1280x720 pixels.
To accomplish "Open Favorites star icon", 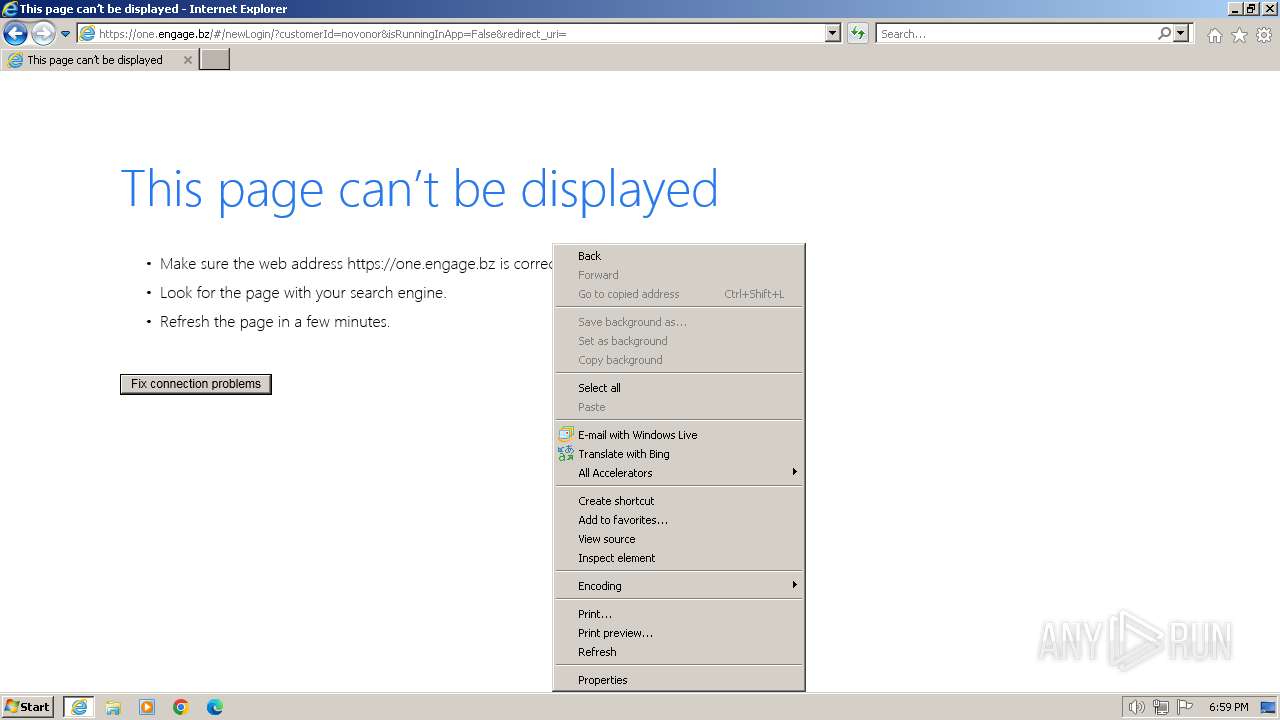I will [1239, 35].
